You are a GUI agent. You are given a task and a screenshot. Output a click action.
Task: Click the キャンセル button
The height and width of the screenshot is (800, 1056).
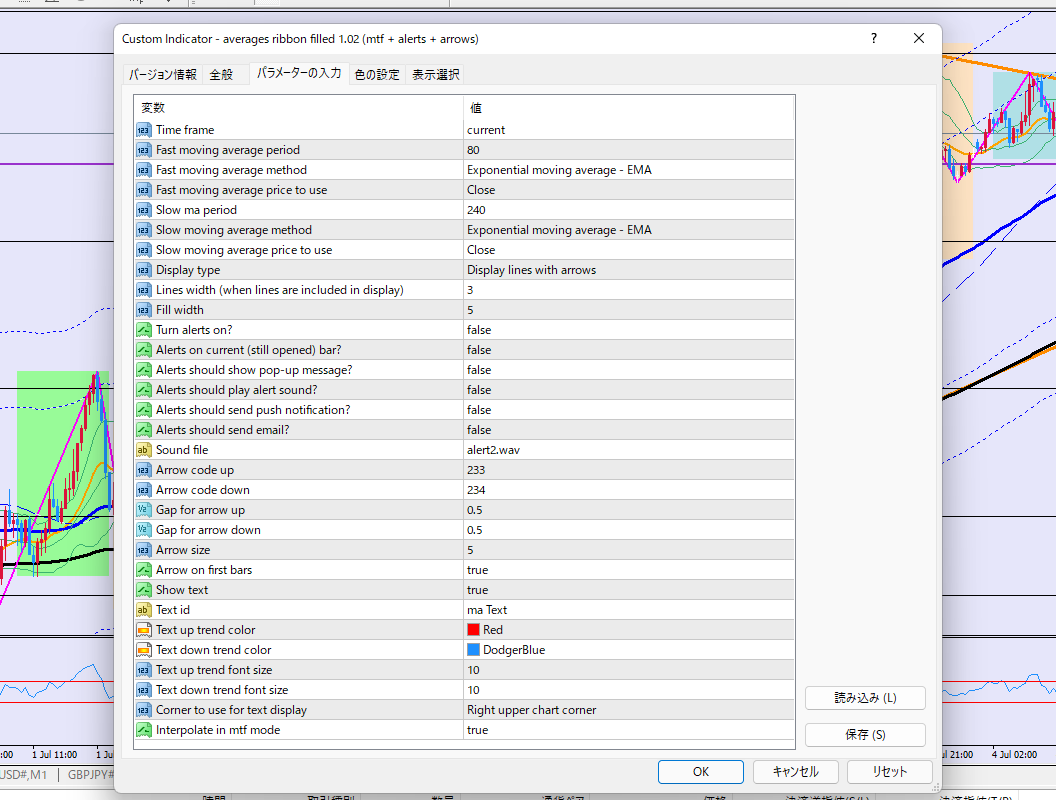pyautogui.click(x=795, y=772)
